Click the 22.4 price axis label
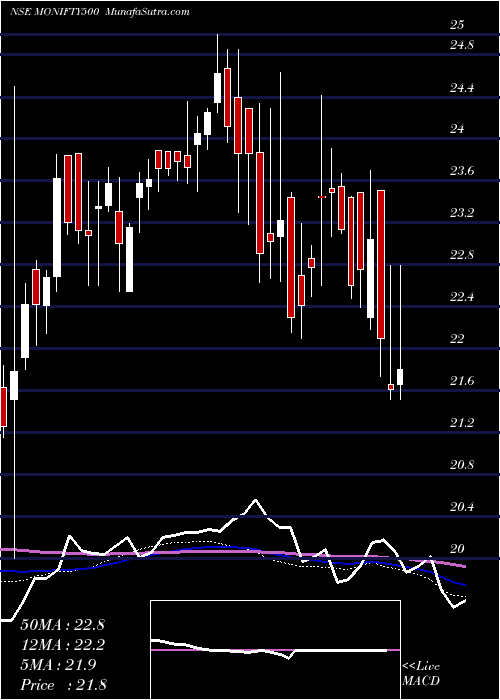 461,297
